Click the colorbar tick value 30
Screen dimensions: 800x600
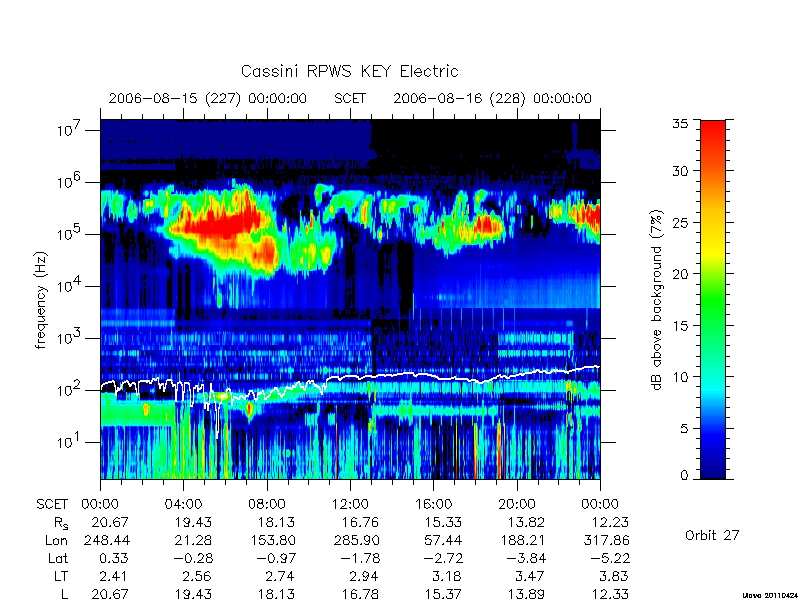pyautogui.click(x=680, y=170)
